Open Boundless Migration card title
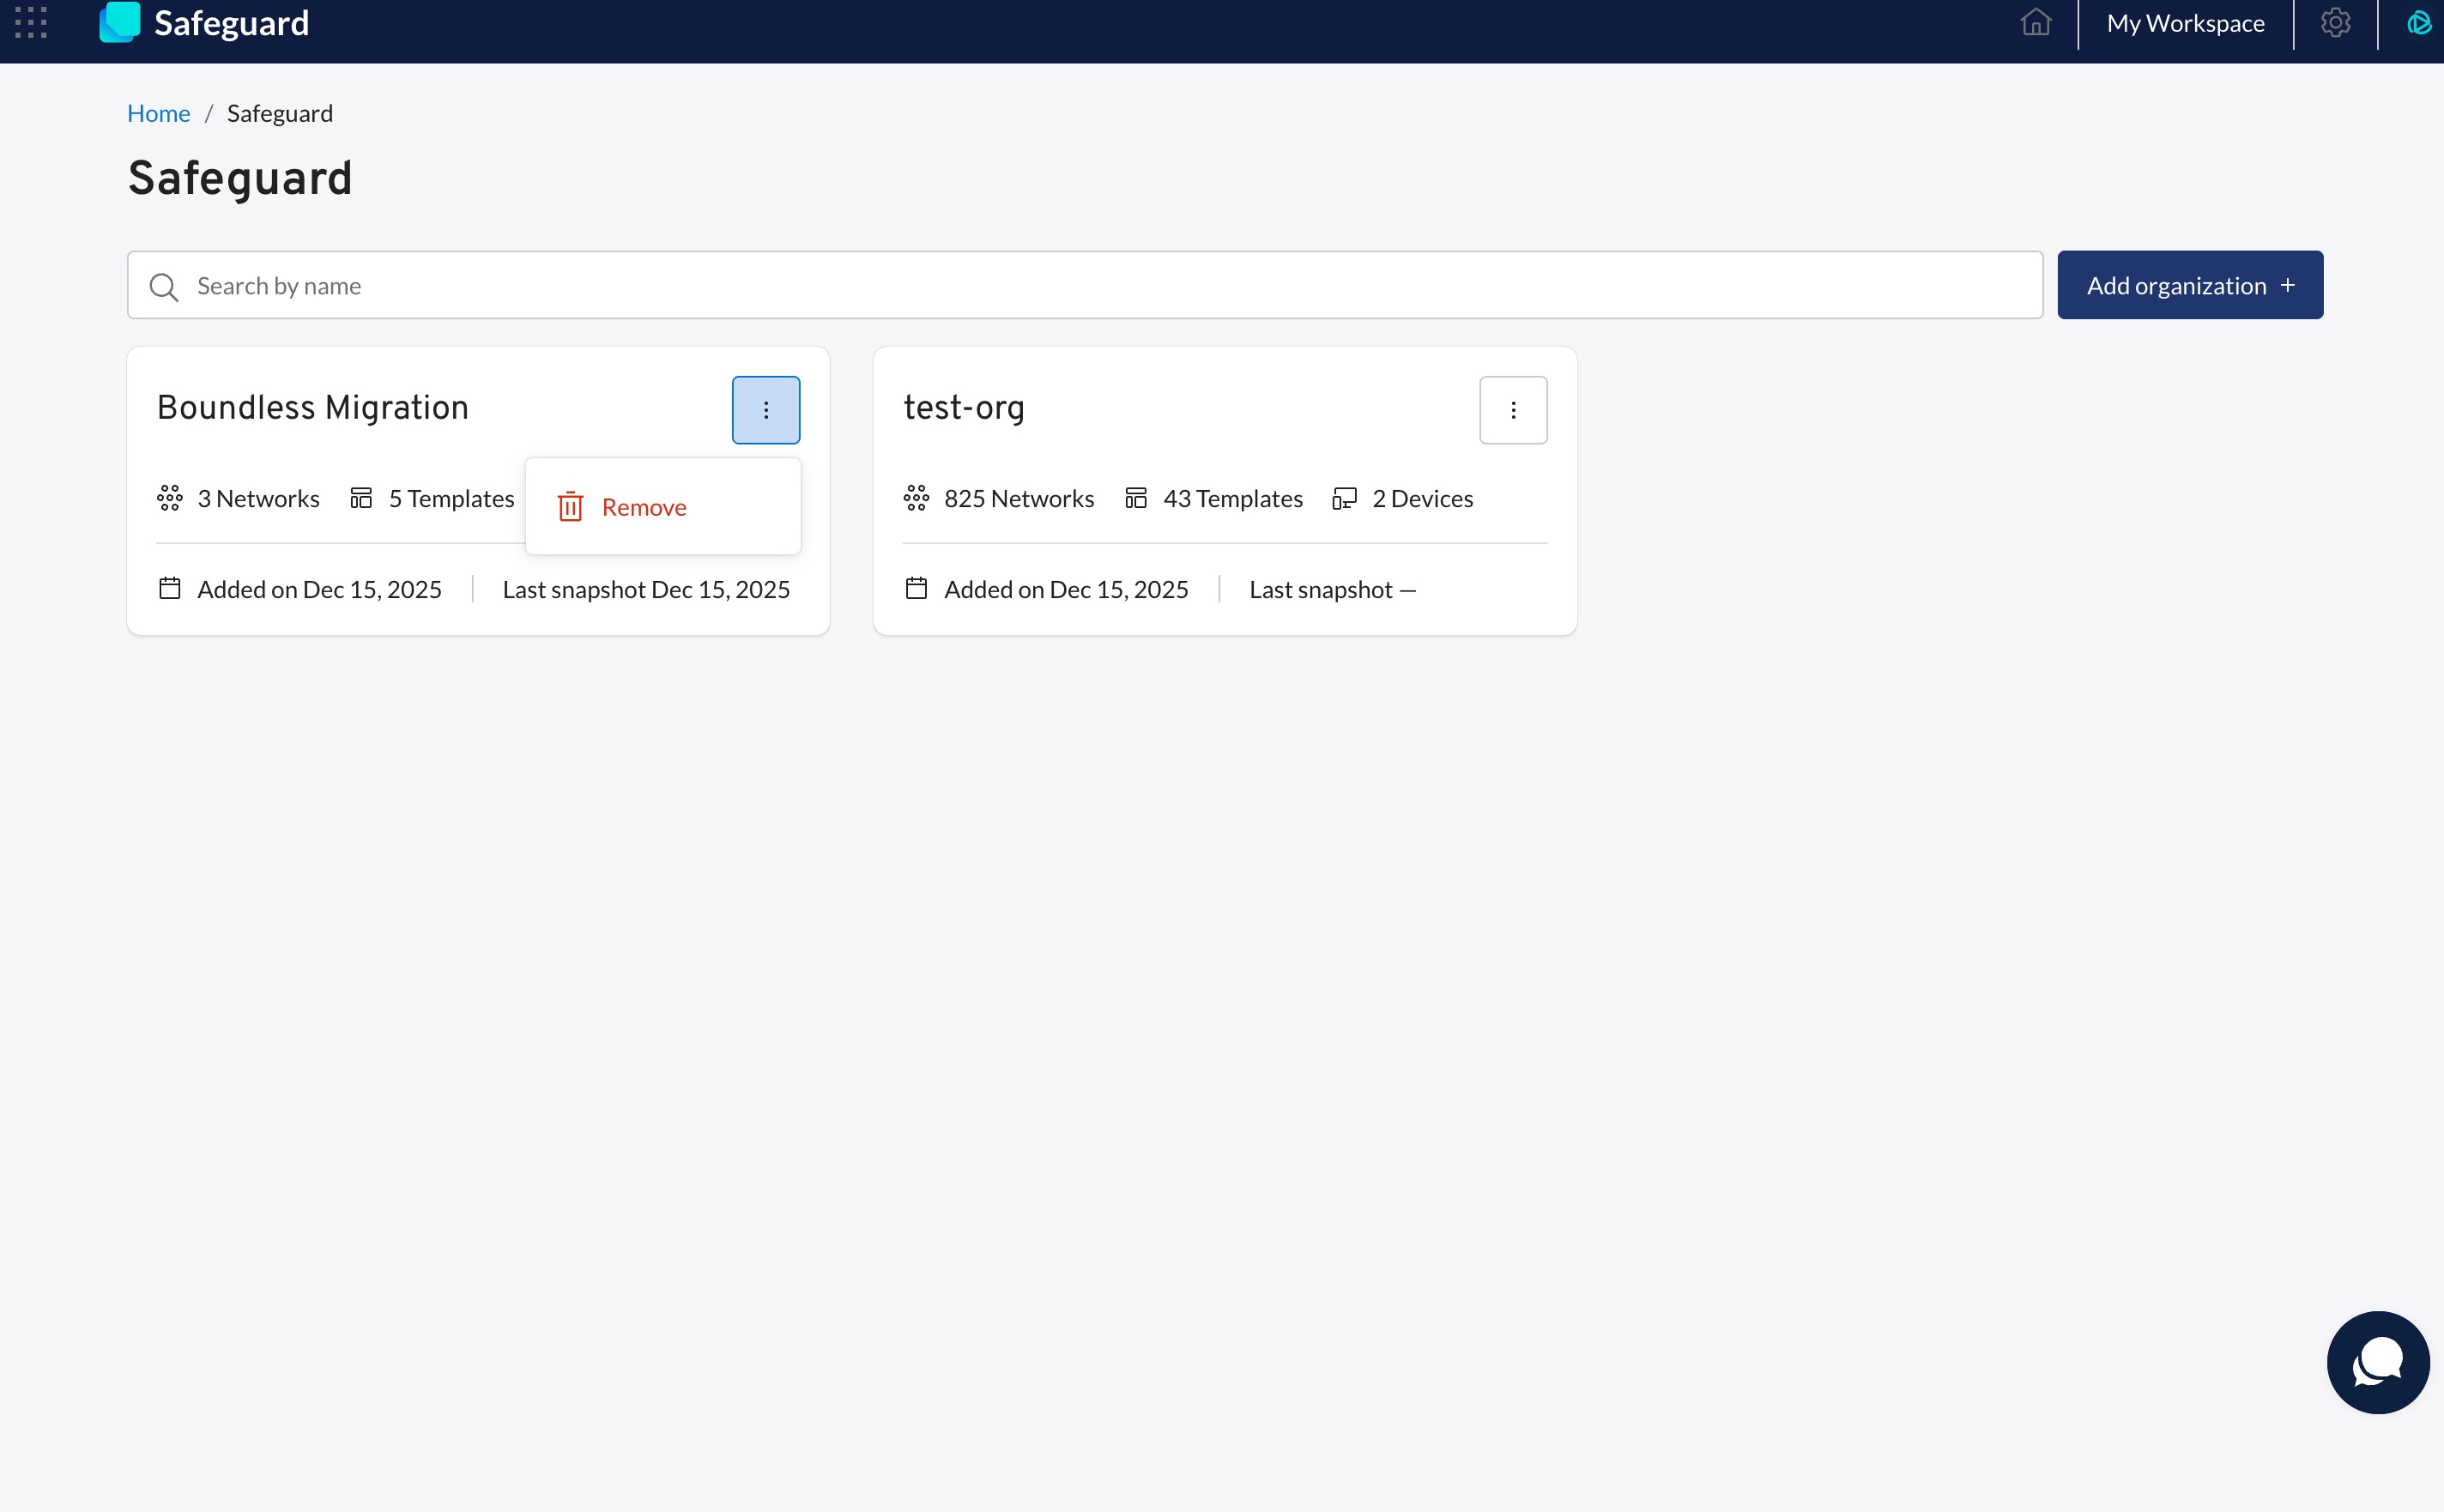This screenshot has height=1512, width=2444. coord(313,408)
